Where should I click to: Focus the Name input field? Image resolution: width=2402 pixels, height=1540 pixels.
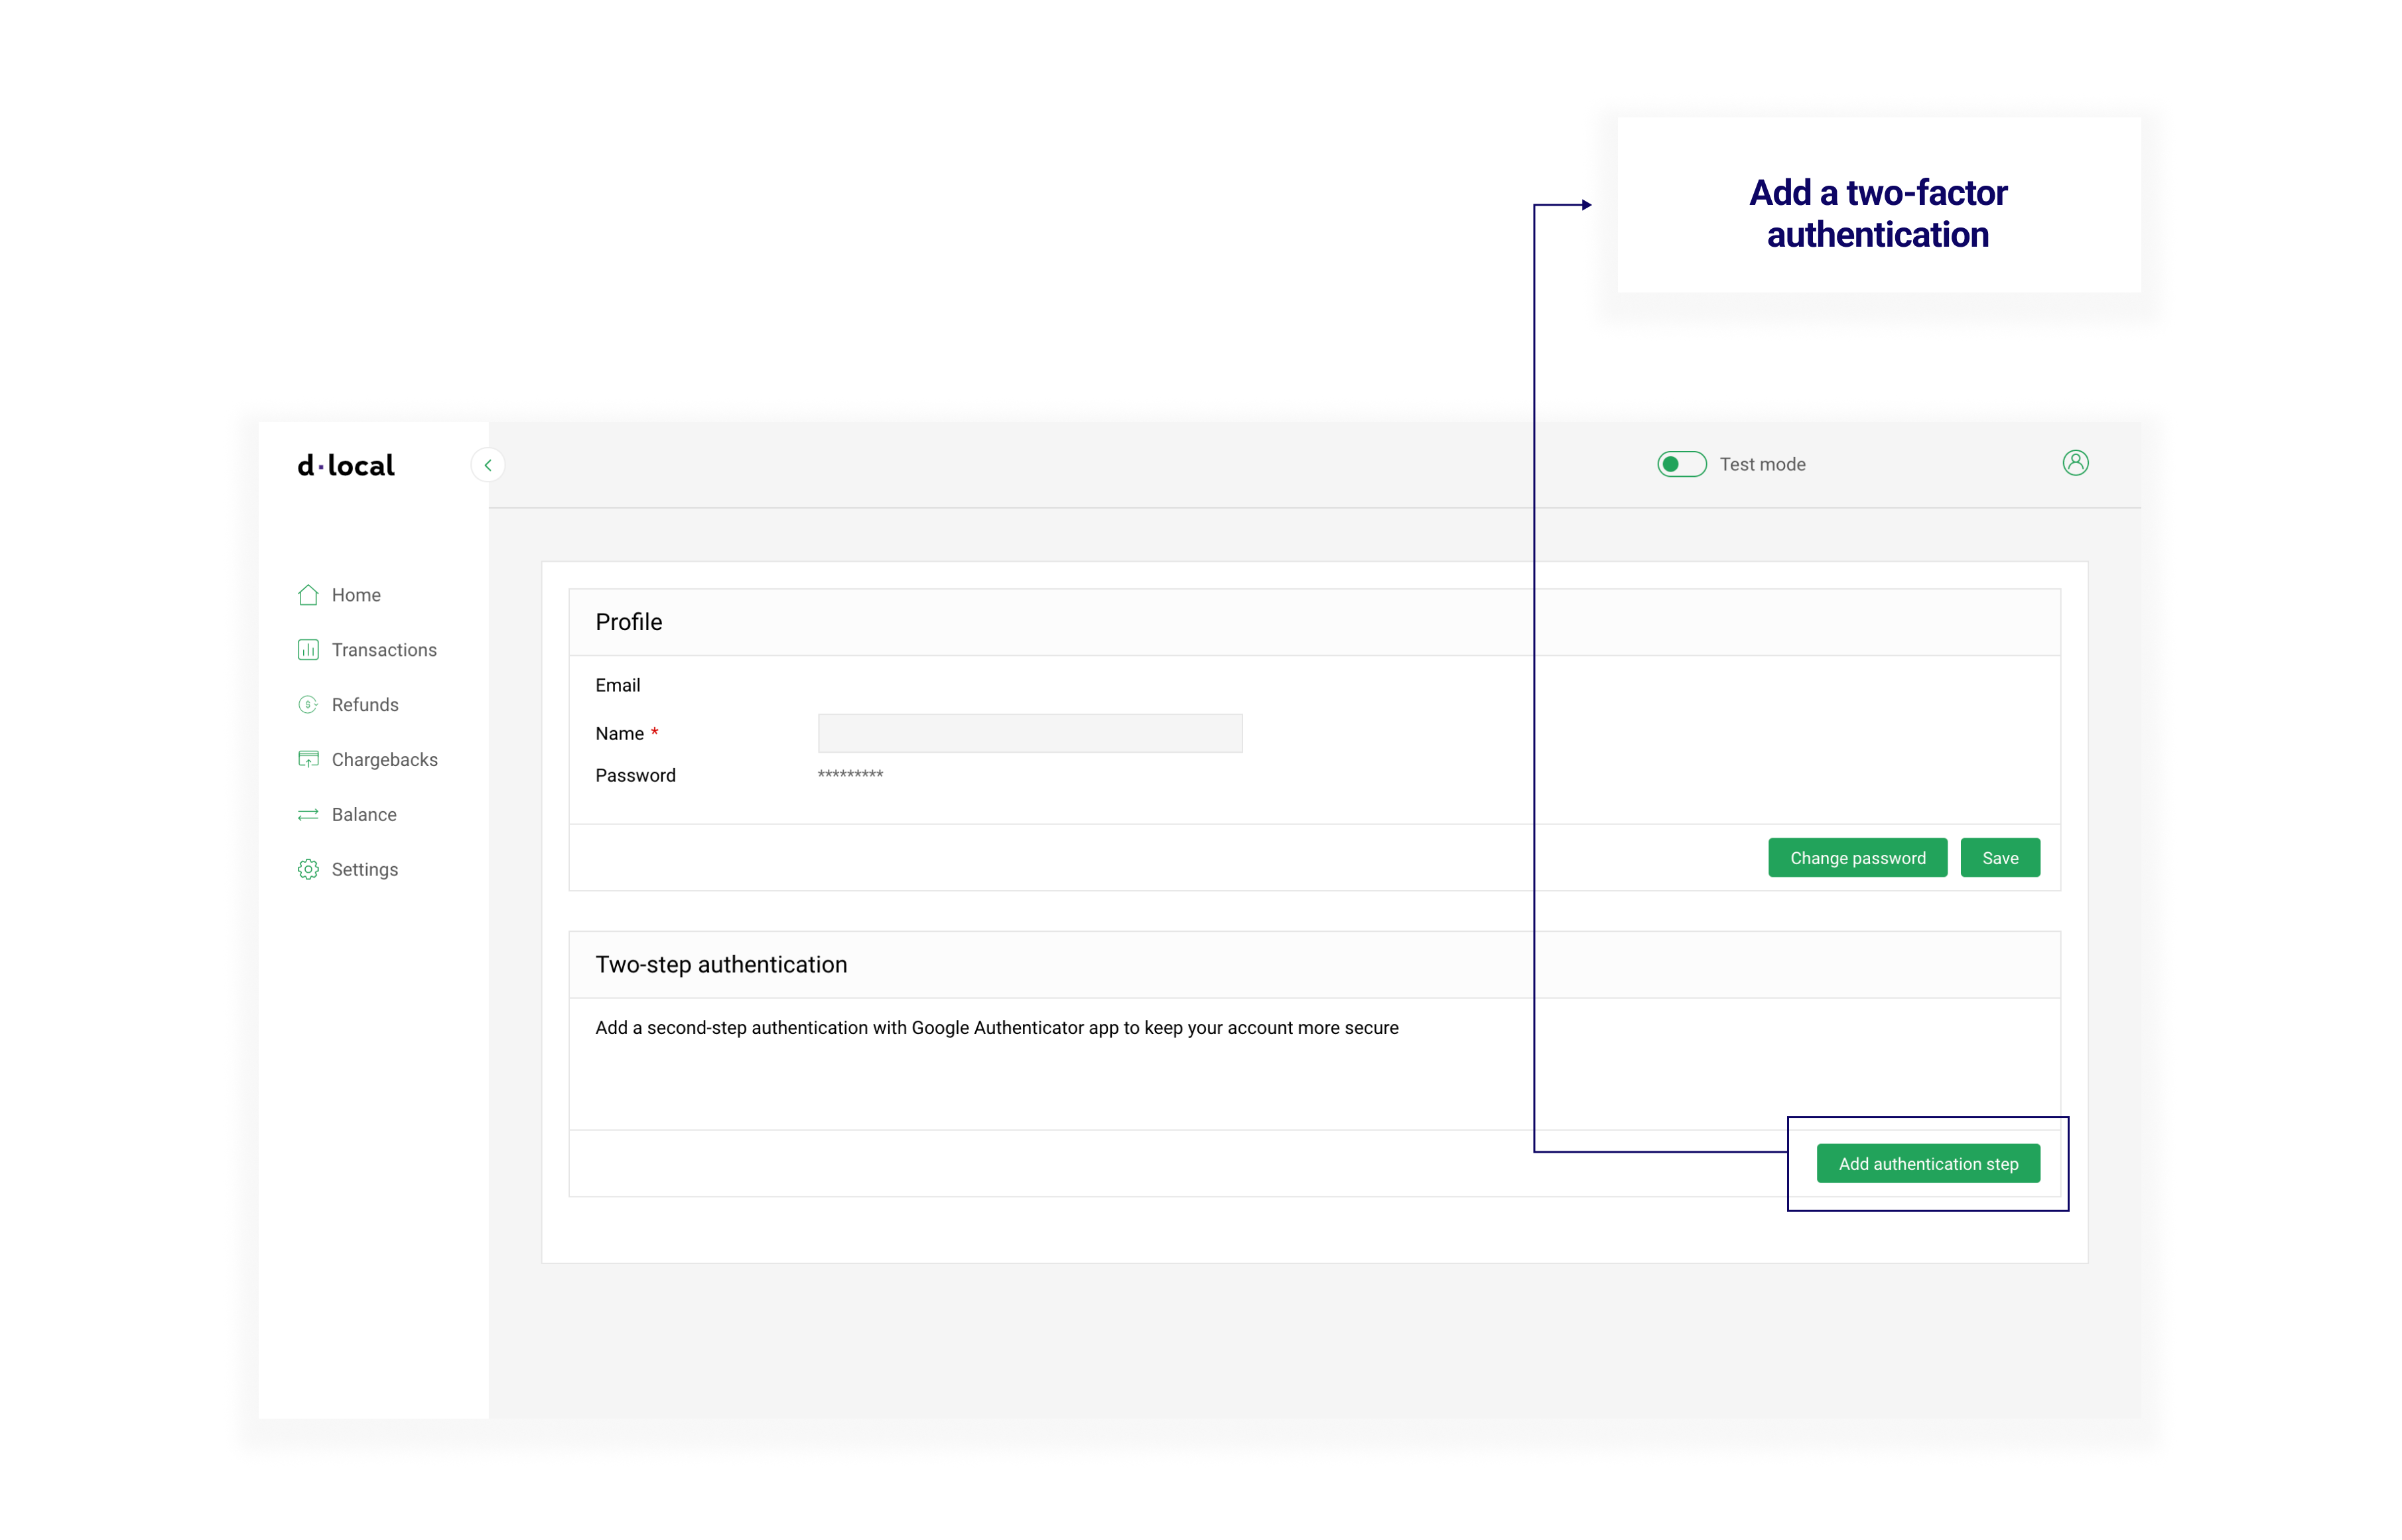[x=1030, y=733]
